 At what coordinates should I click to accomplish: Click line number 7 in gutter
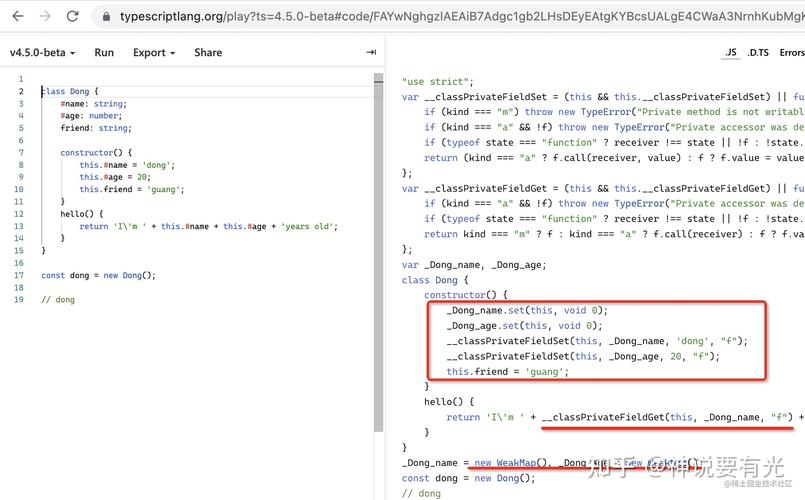pyautogui.click(x=21, y=152)
